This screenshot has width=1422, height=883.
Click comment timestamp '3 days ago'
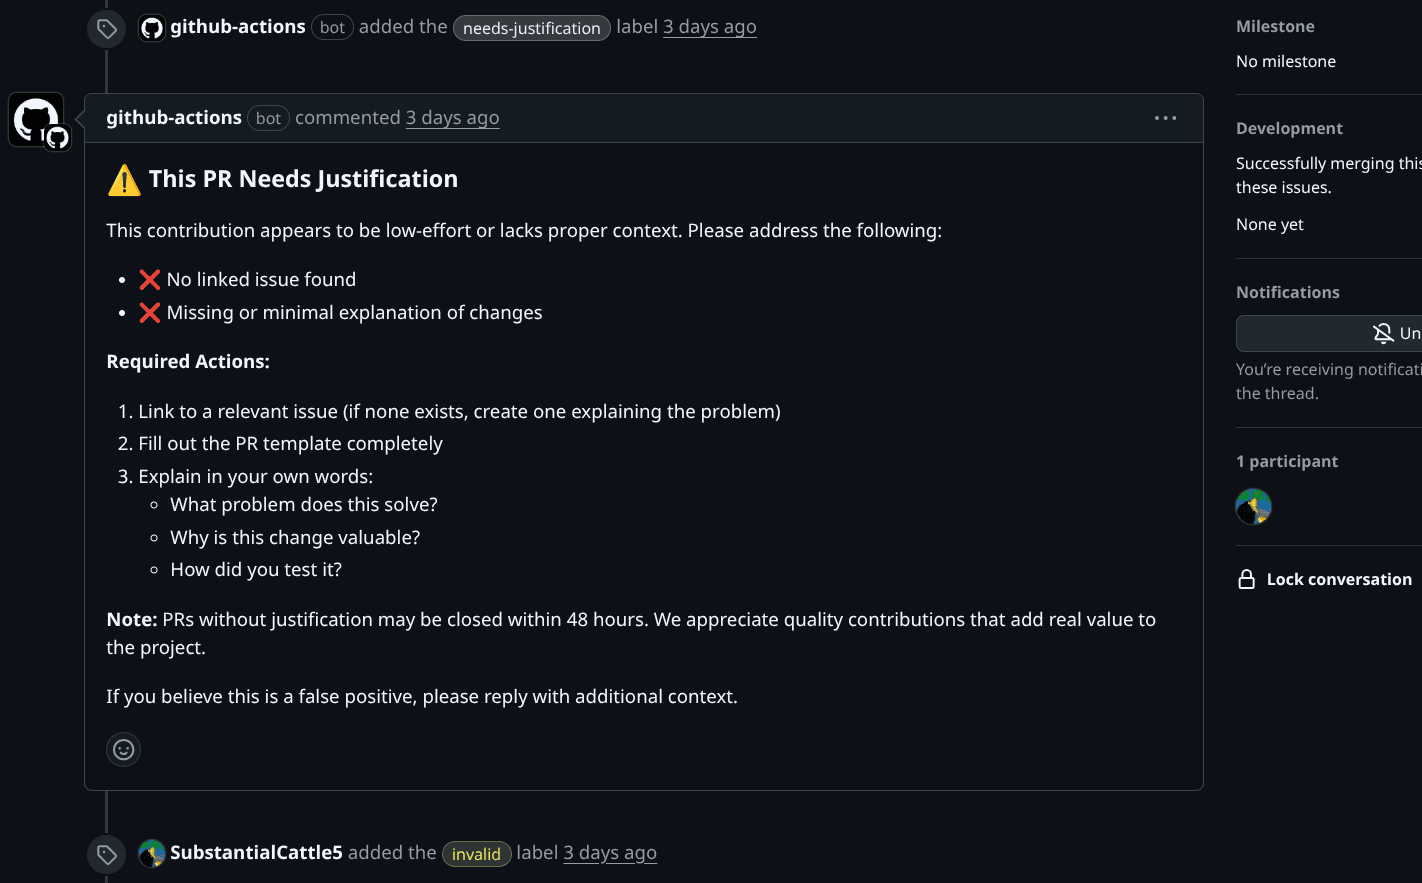tap(452, 118)
